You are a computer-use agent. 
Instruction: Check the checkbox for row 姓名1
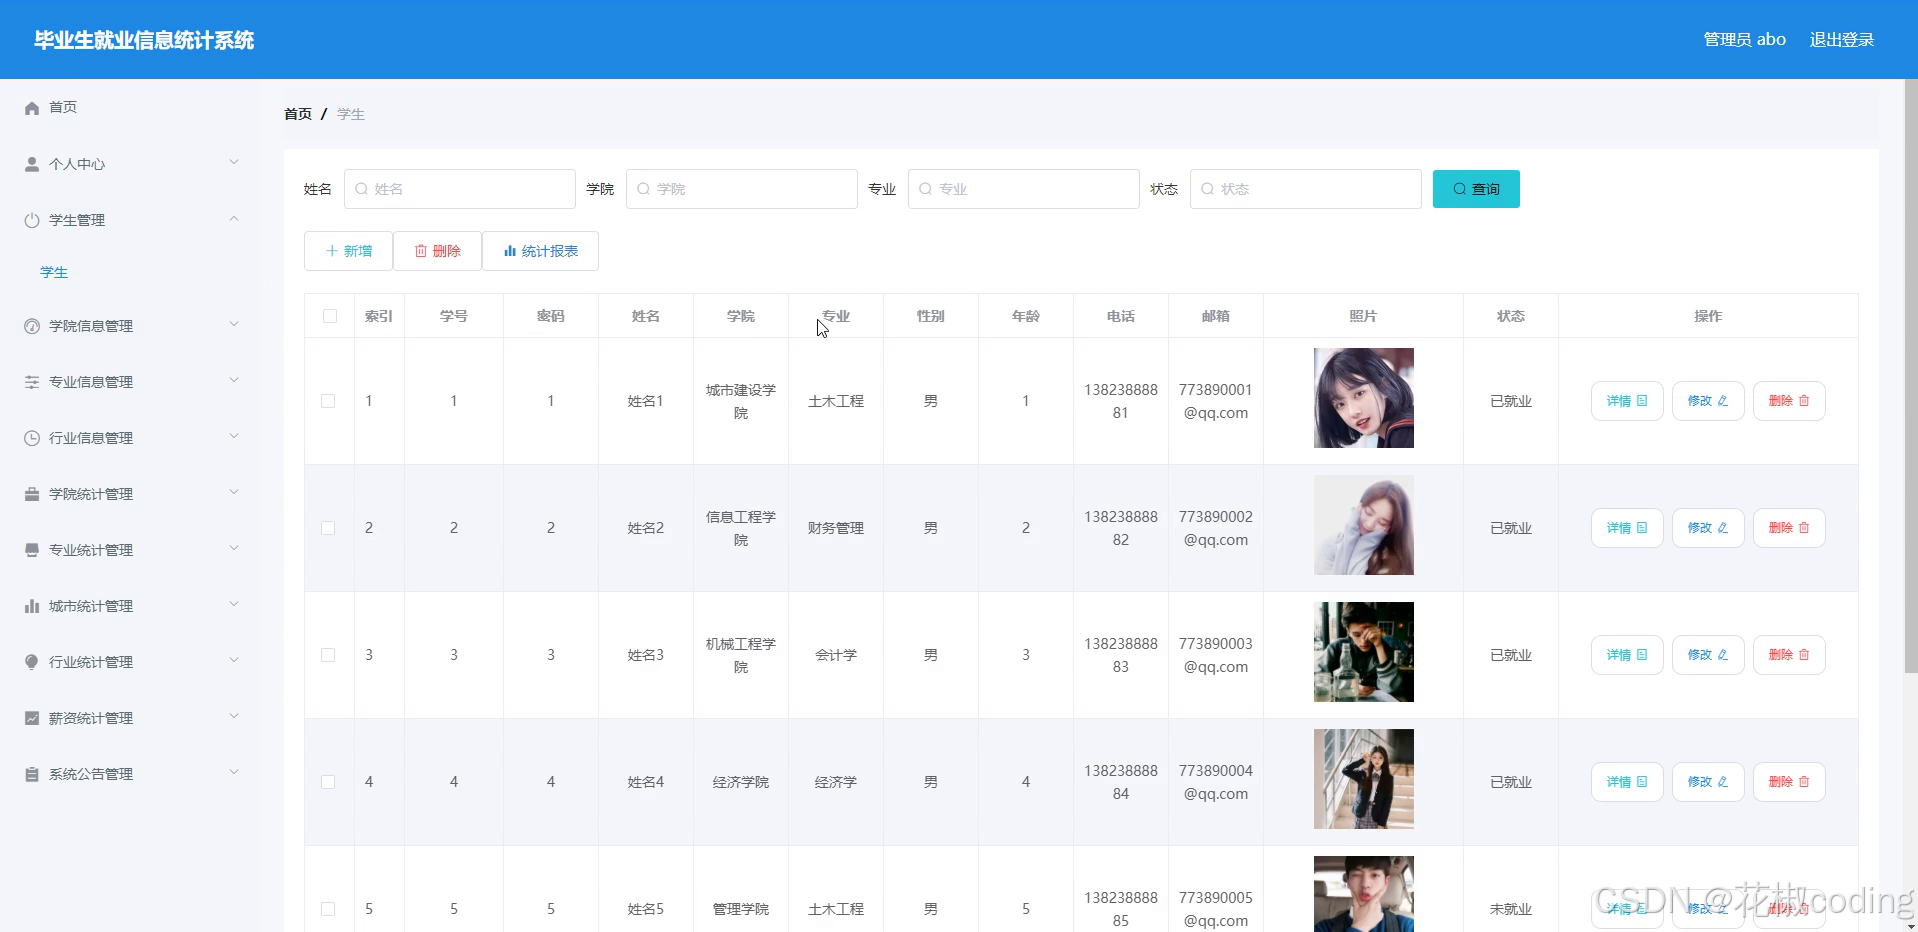[328, 401]
